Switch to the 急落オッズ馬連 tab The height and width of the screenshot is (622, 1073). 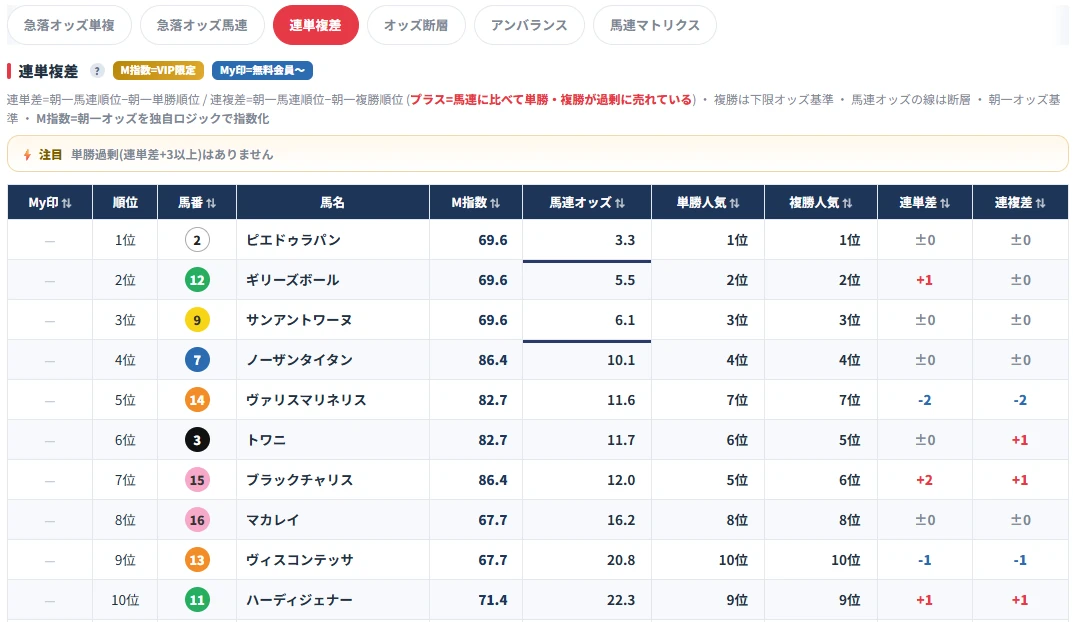pyautogui.click(x=202, y=25)
